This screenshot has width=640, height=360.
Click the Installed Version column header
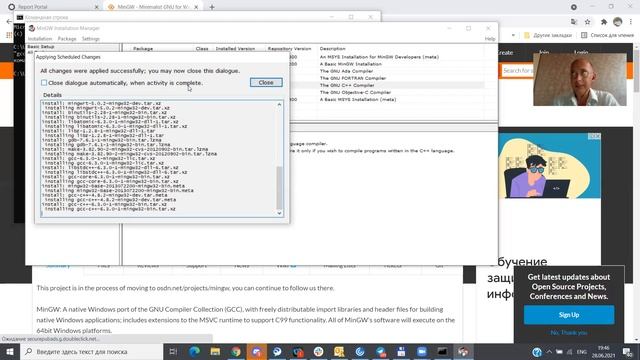tap(235, 49)
